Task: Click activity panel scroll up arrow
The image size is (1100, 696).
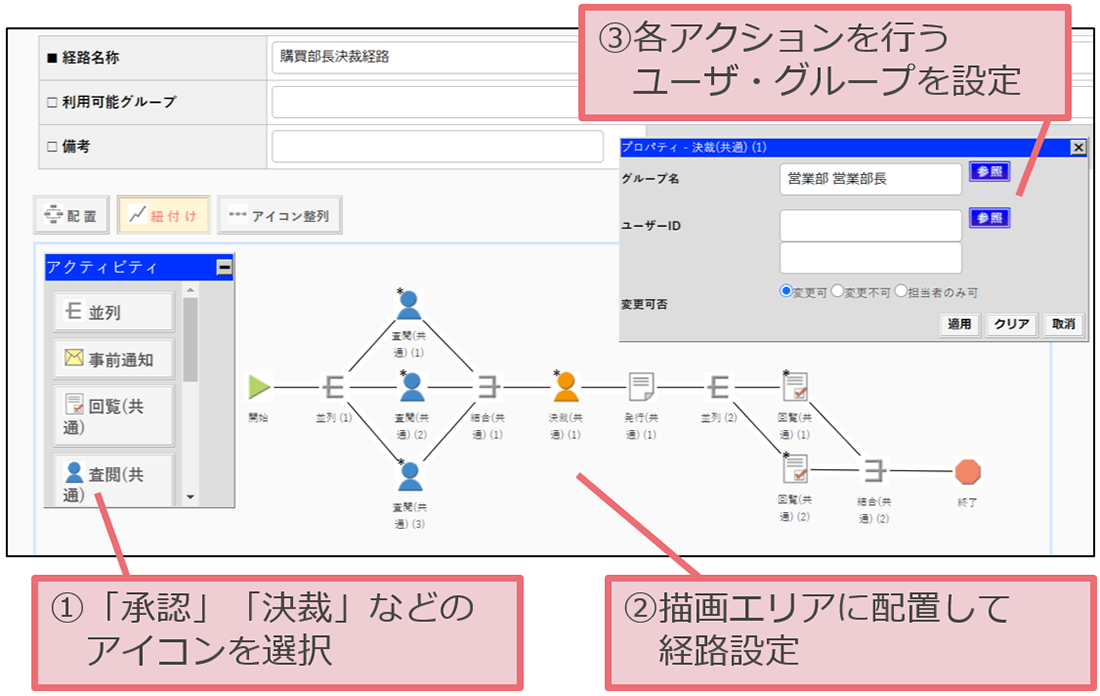Action: point(190,289)
